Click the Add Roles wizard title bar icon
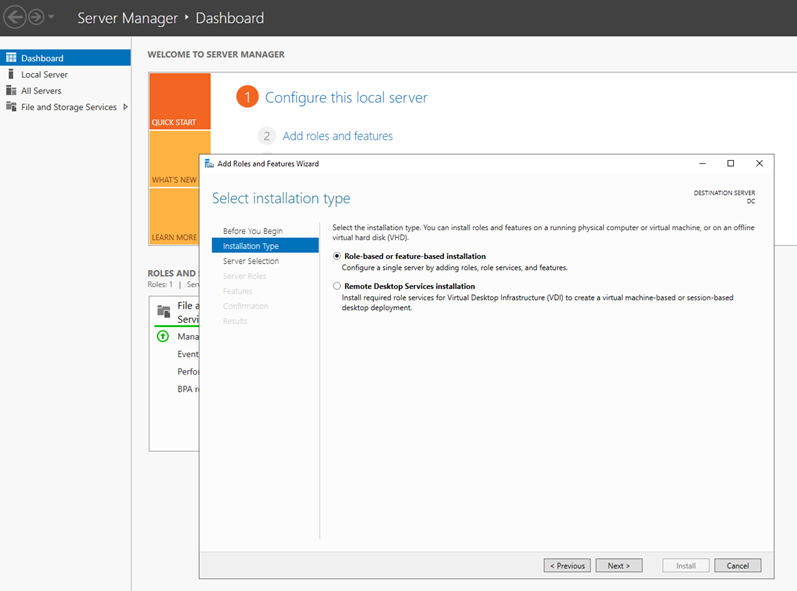Image resolution: width=797 pixels, height=591 pixels. click(x=209, y=163)
